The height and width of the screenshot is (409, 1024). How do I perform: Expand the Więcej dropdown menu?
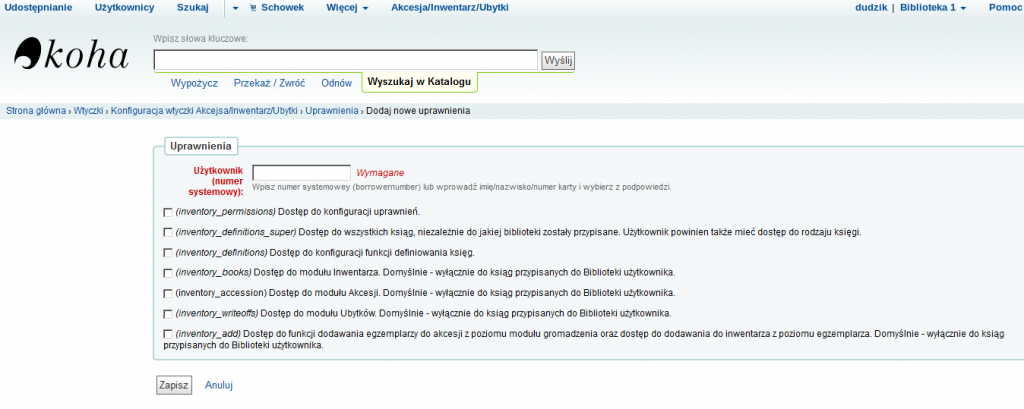click(x=347, y=8)
